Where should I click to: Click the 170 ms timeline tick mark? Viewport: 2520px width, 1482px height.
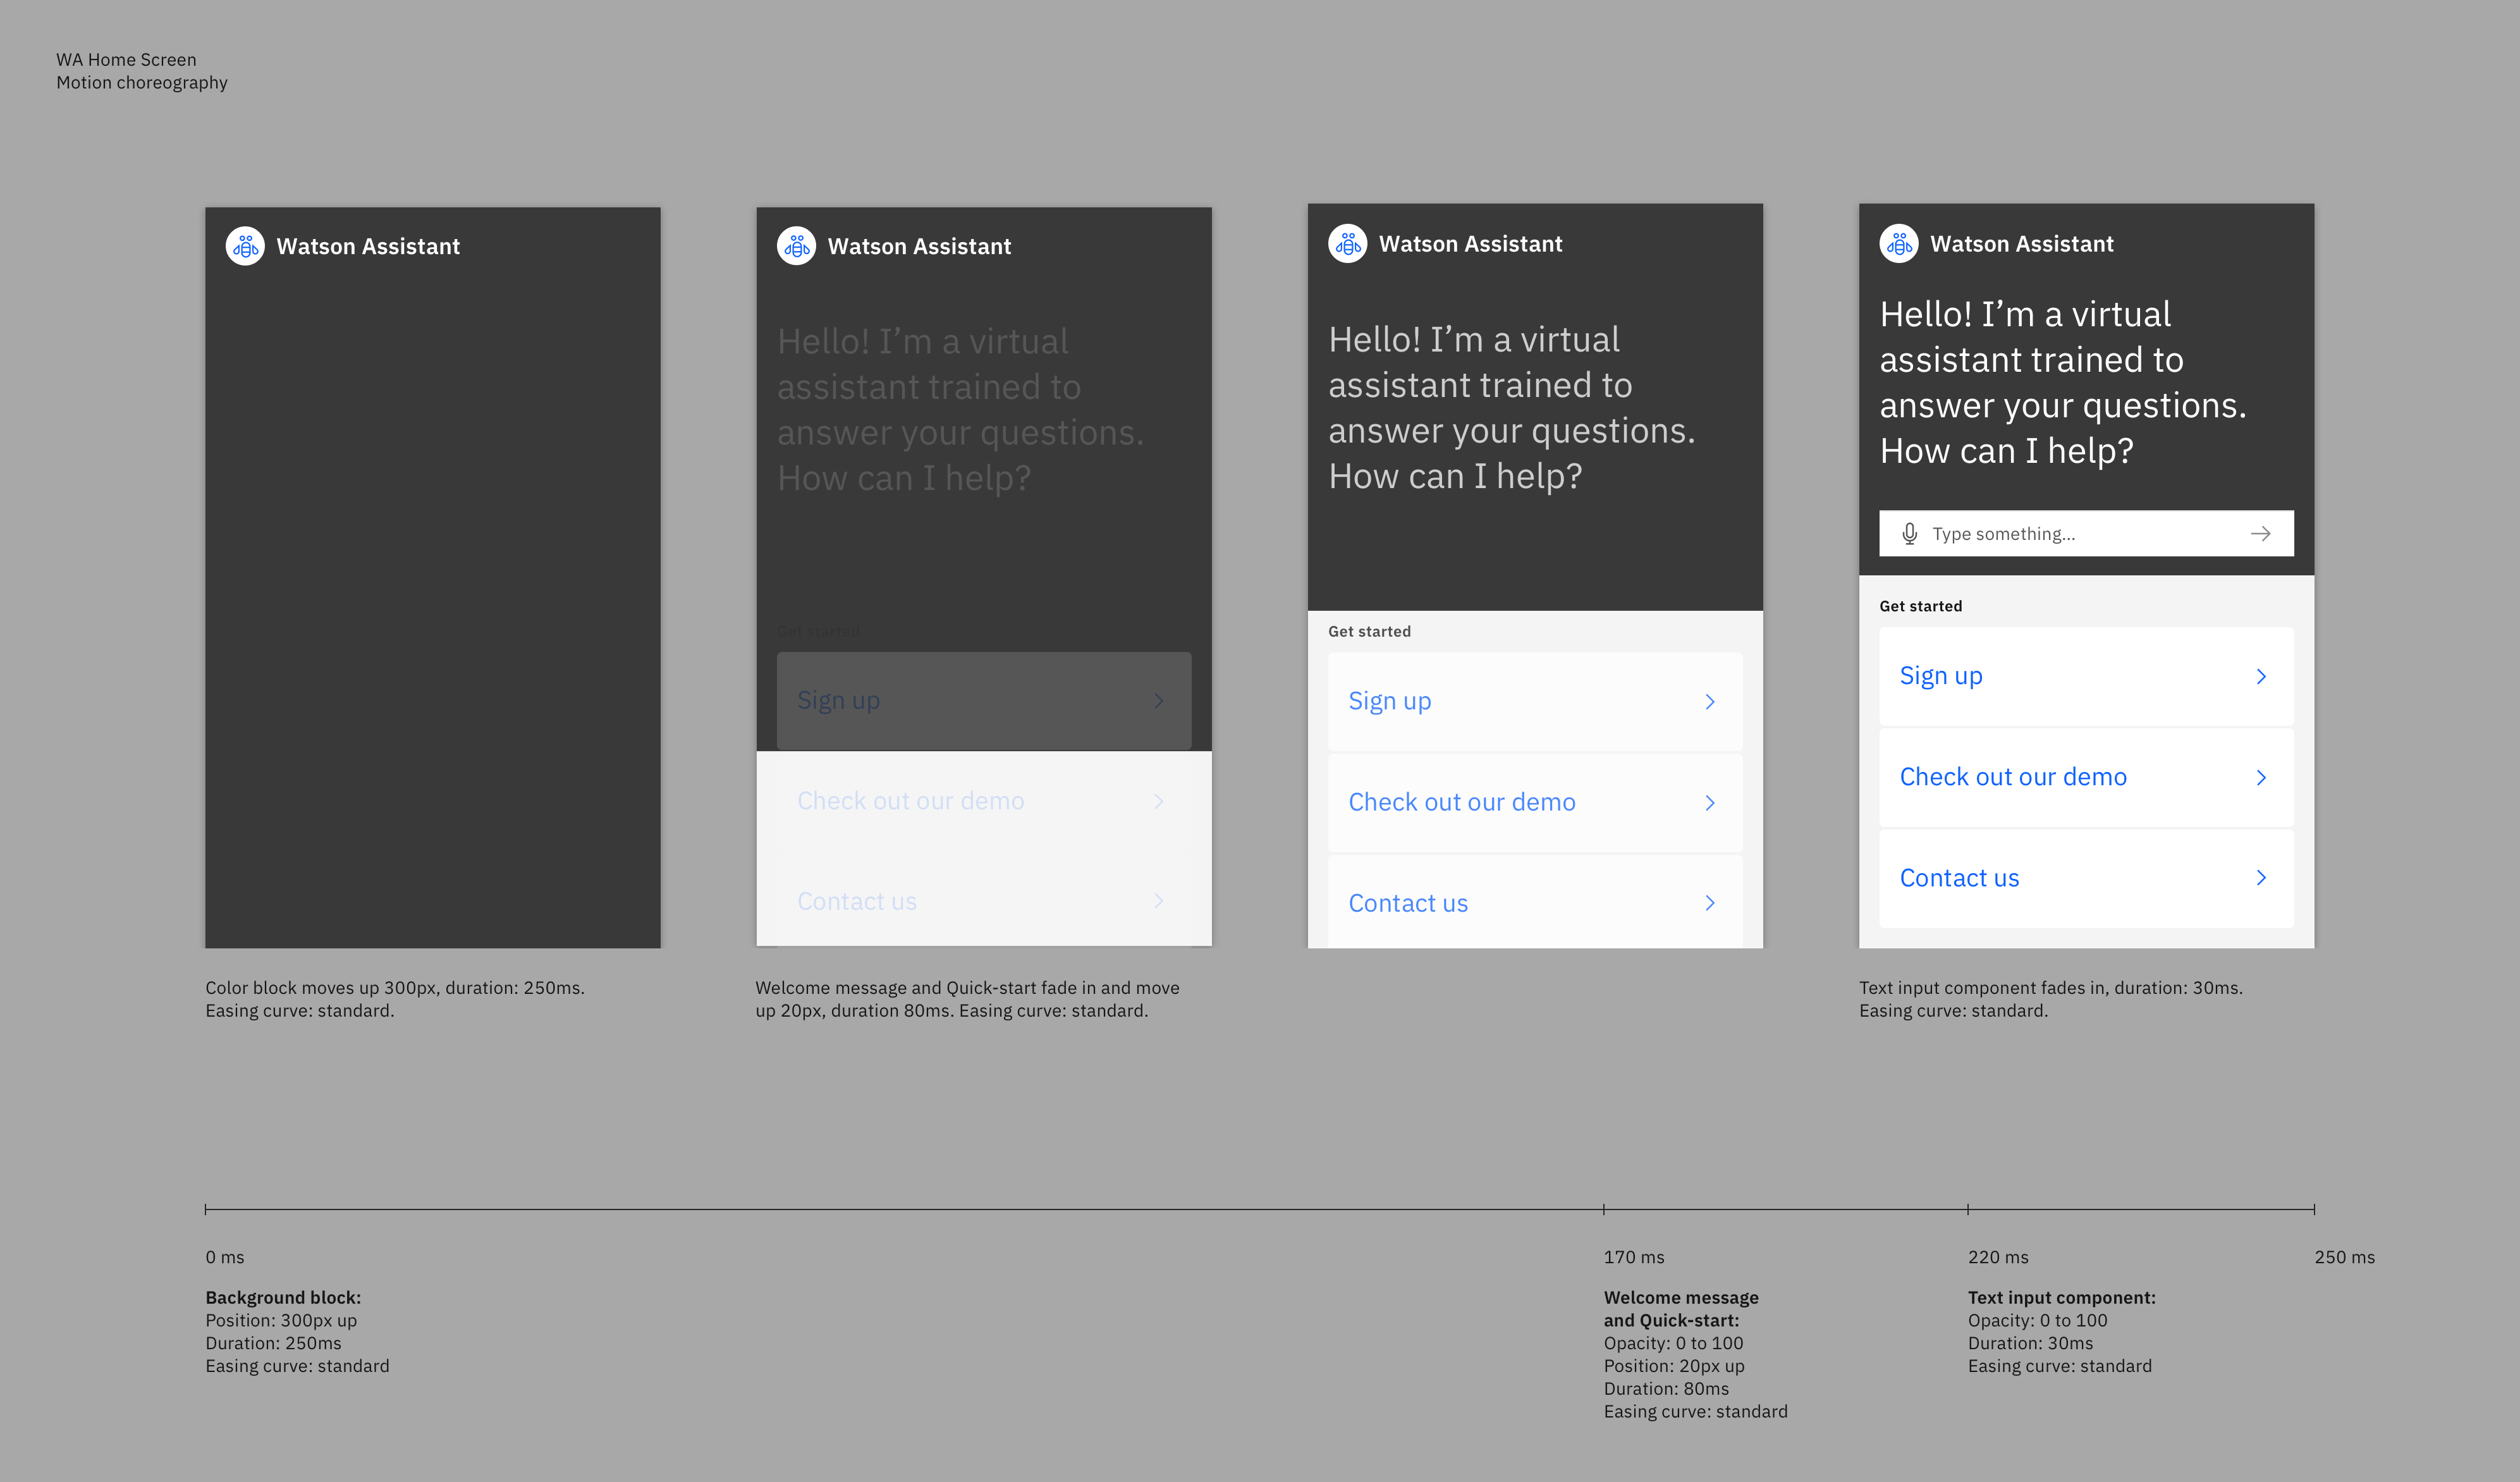[1604, 1210]
